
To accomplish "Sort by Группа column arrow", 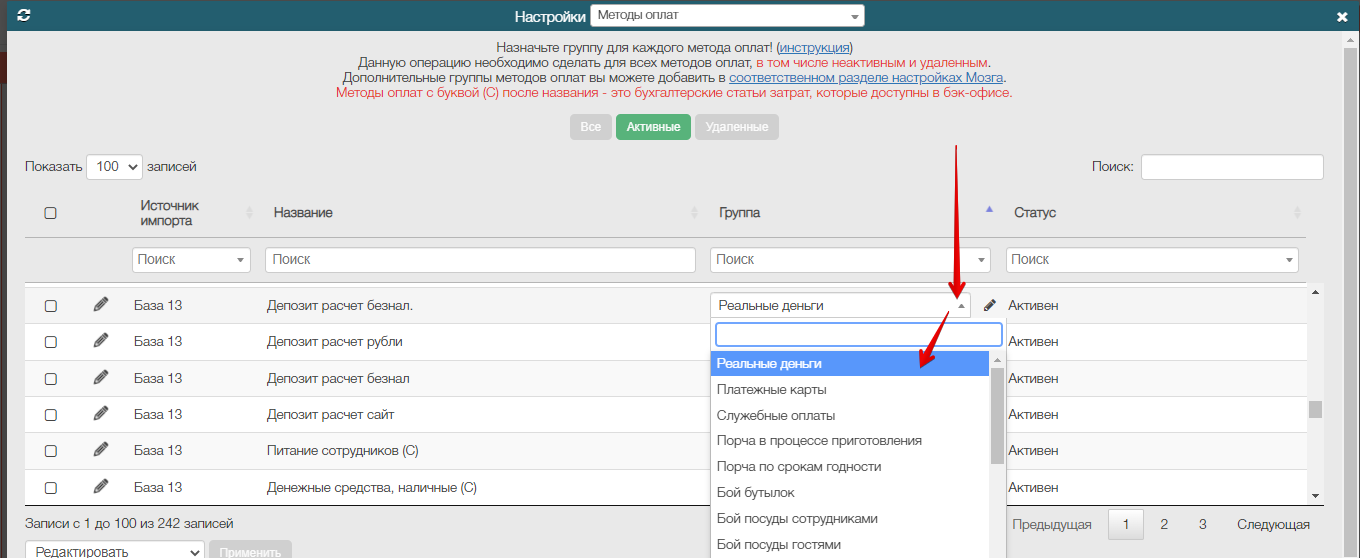I will 990,210.
